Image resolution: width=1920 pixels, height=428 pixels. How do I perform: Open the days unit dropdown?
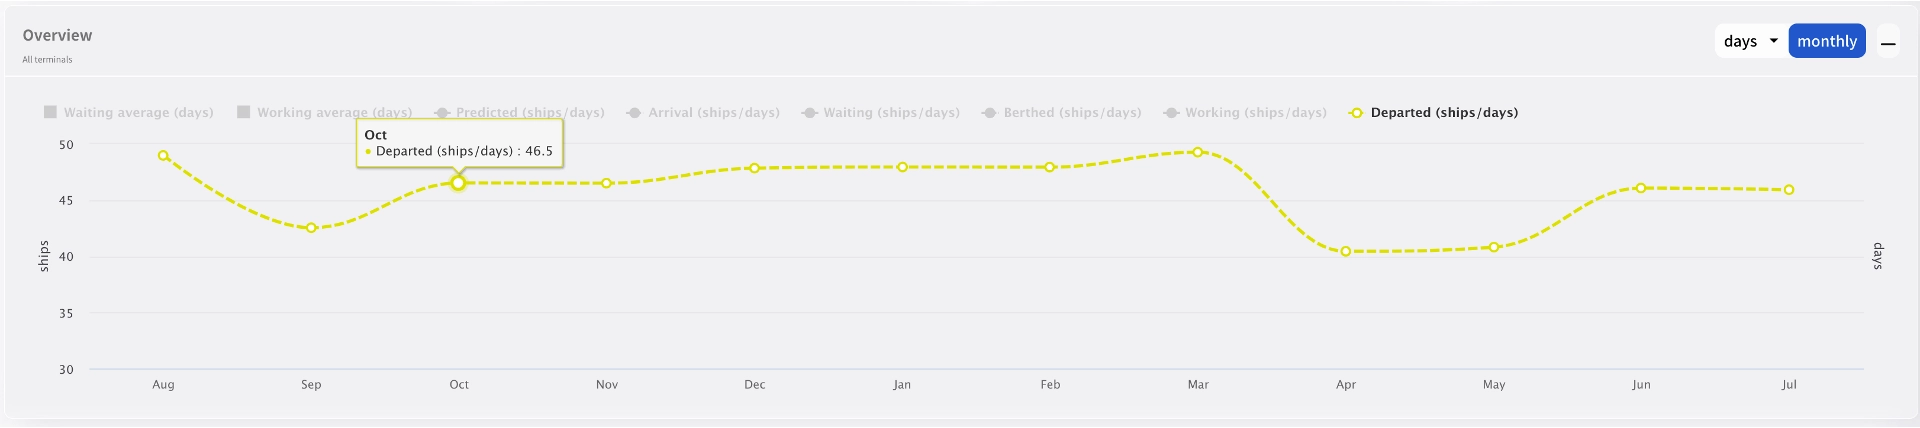1752,41
